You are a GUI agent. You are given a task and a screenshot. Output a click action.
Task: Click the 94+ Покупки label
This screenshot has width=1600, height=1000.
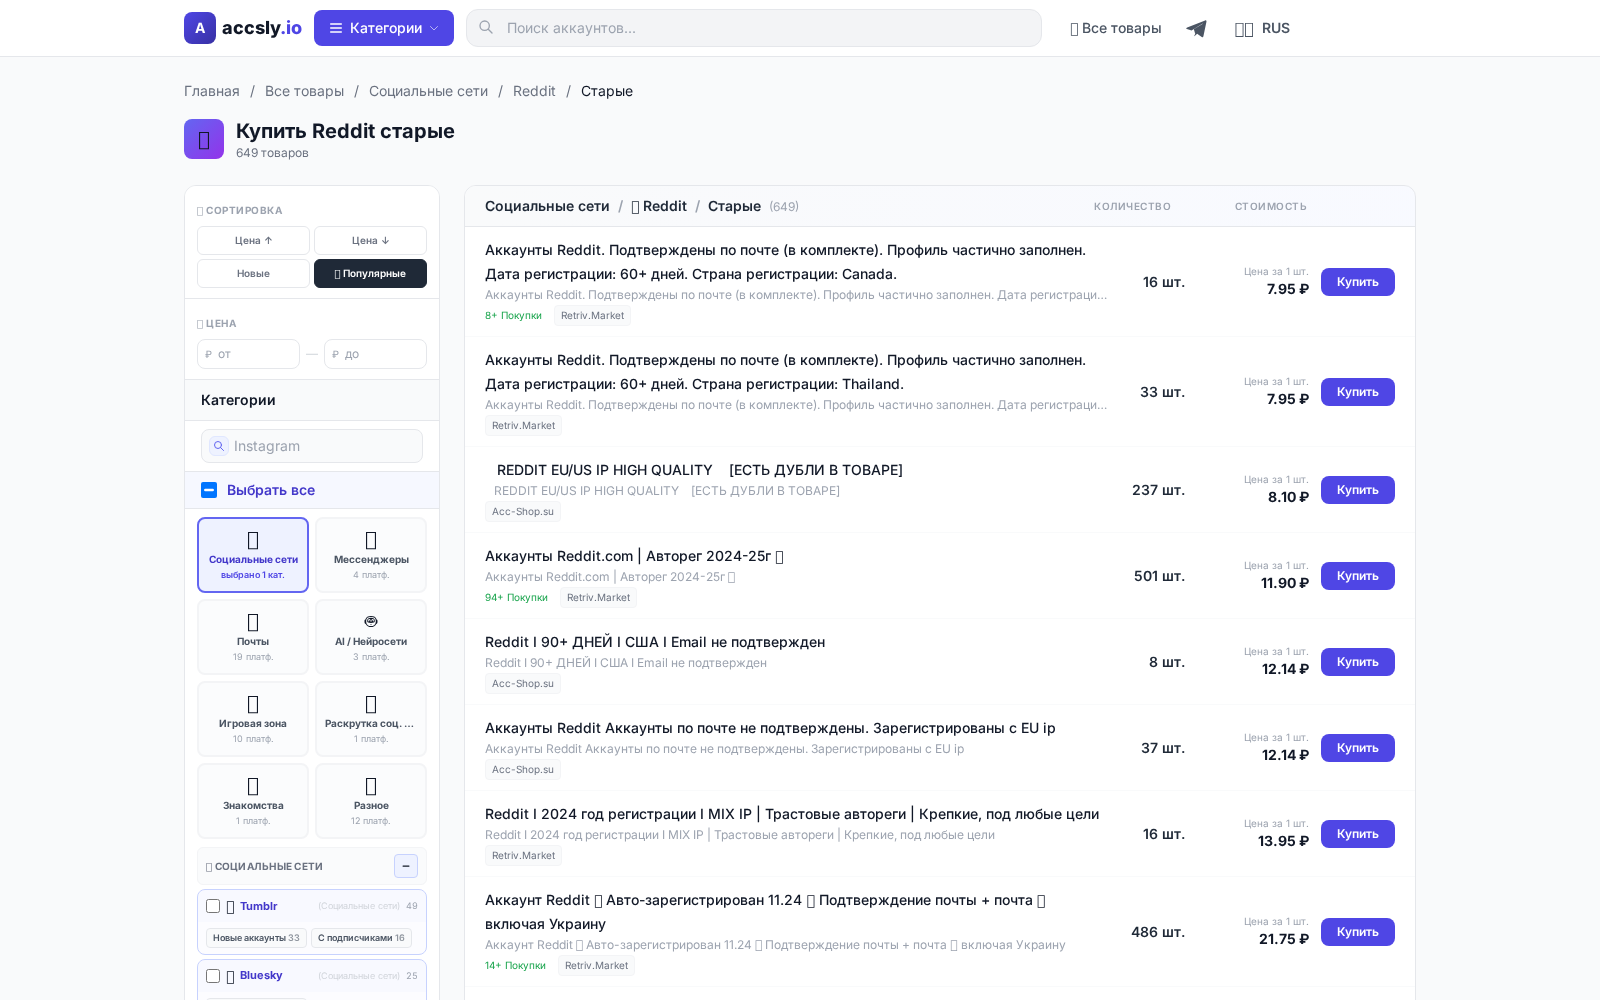516,598
